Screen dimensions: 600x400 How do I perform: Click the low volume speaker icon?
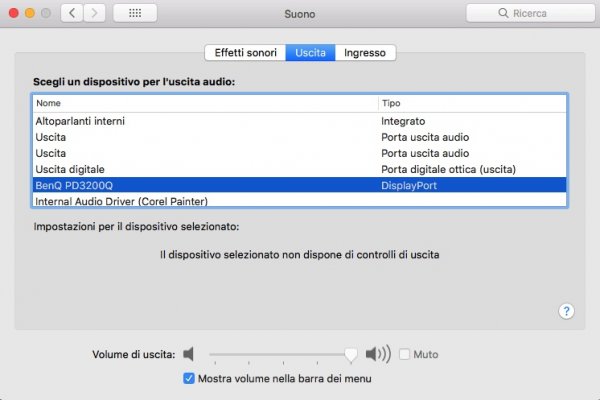click(189, 354)
